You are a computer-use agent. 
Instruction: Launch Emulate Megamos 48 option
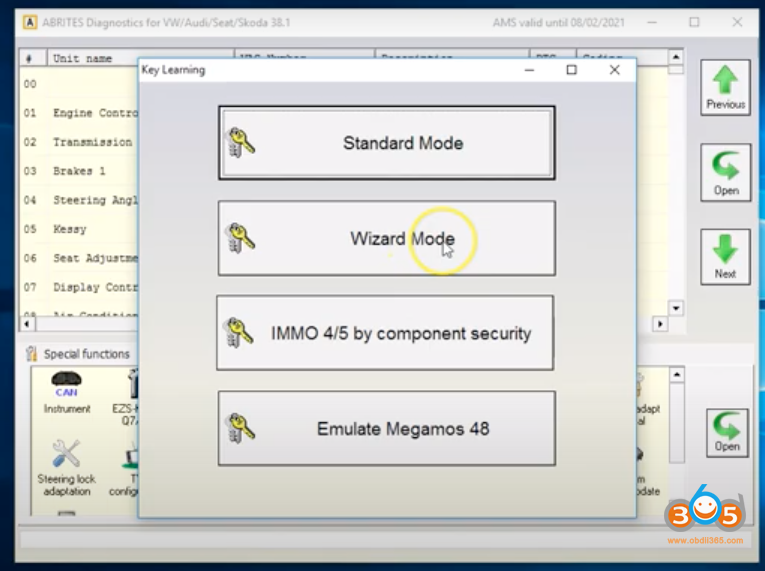click(x=386, y=428)
